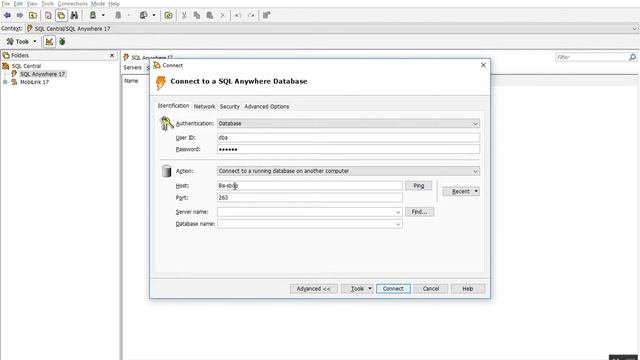Open the connection profiles dropdown arrow
Image resolution: width=640 pixels, height=360 pixels.
154,16
